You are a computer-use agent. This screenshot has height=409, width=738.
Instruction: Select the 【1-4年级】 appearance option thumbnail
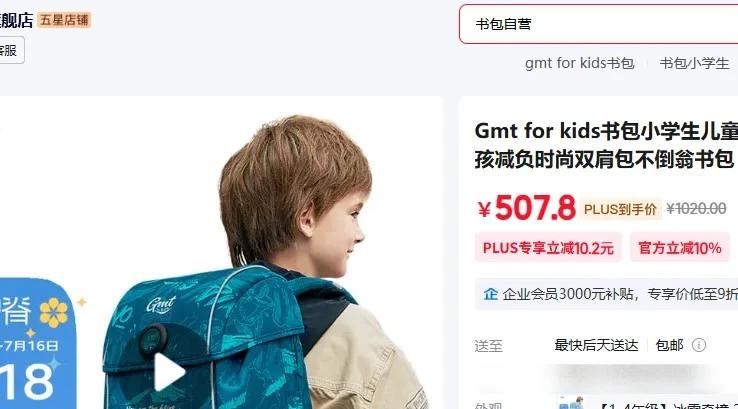[x=570, y=403]
